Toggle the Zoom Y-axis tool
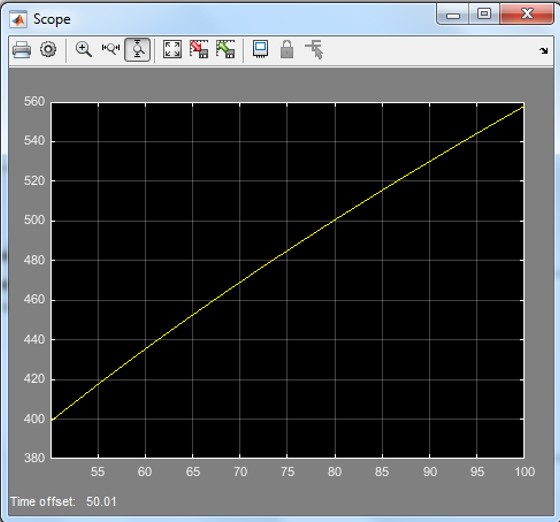The image size is (560, 522). pos(137,50)
